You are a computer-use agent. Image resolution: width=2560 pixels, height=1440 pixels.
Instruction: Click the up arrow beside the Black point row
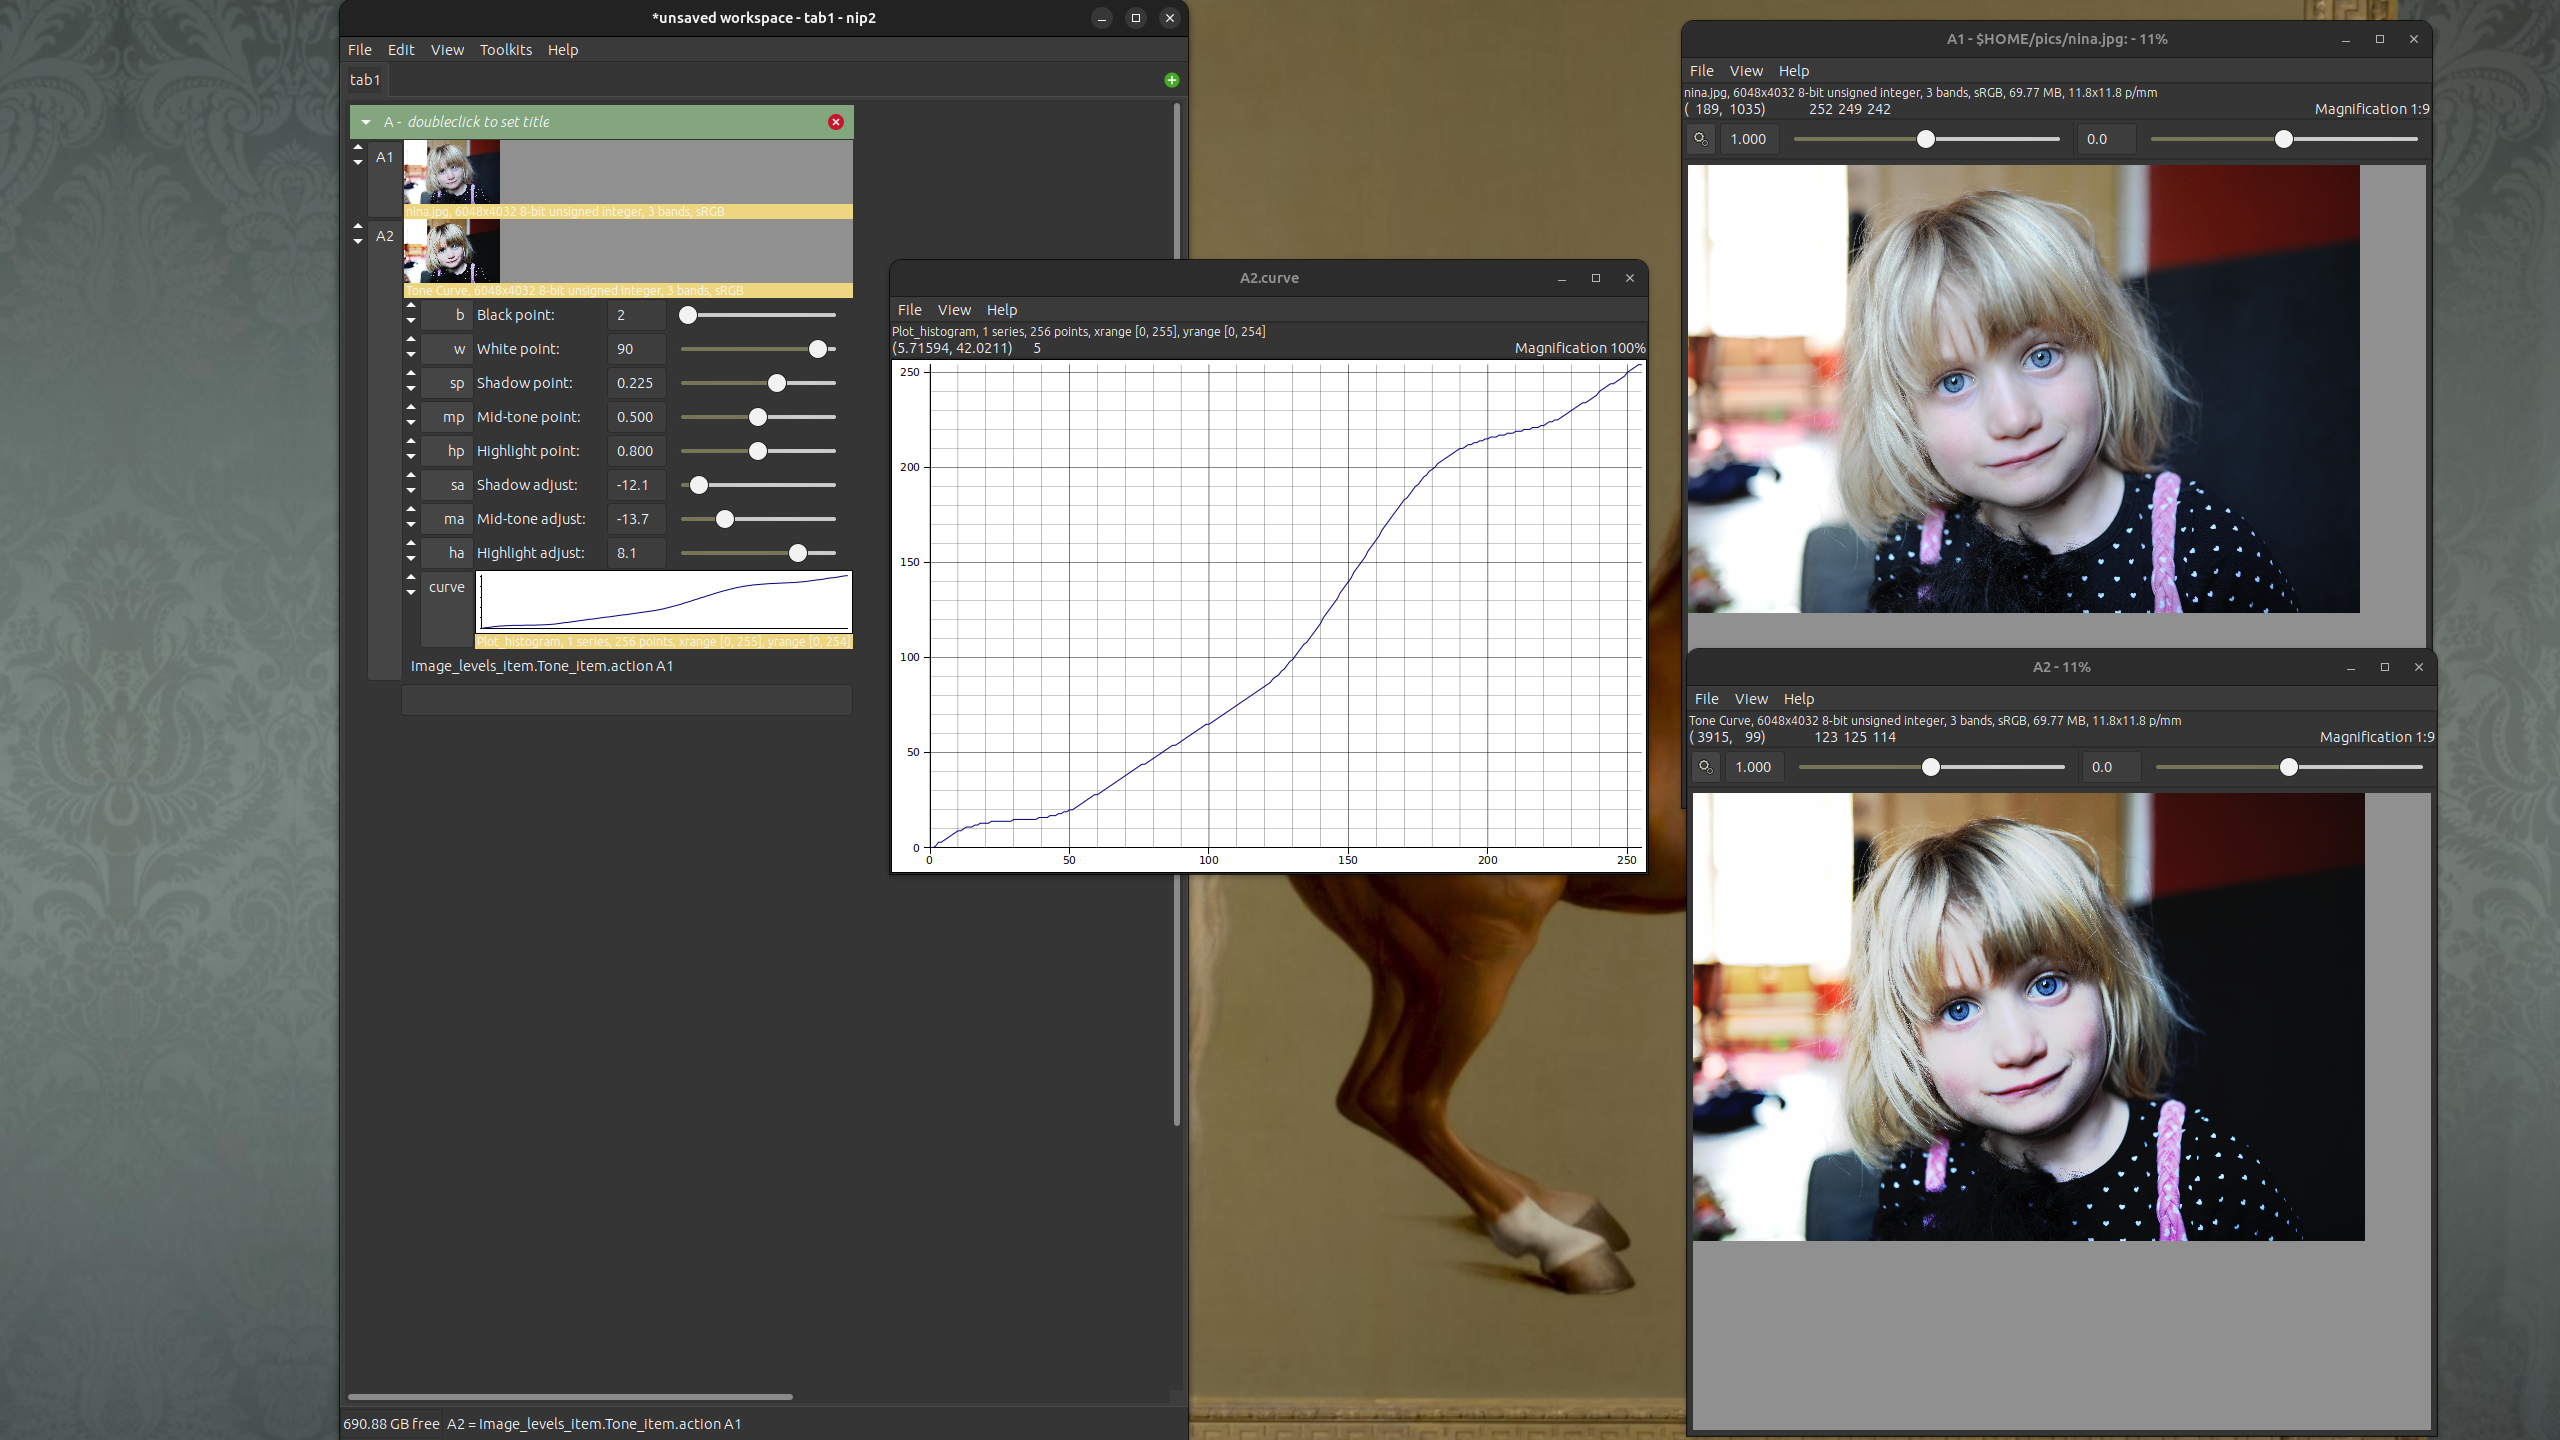tap(411, 307)
